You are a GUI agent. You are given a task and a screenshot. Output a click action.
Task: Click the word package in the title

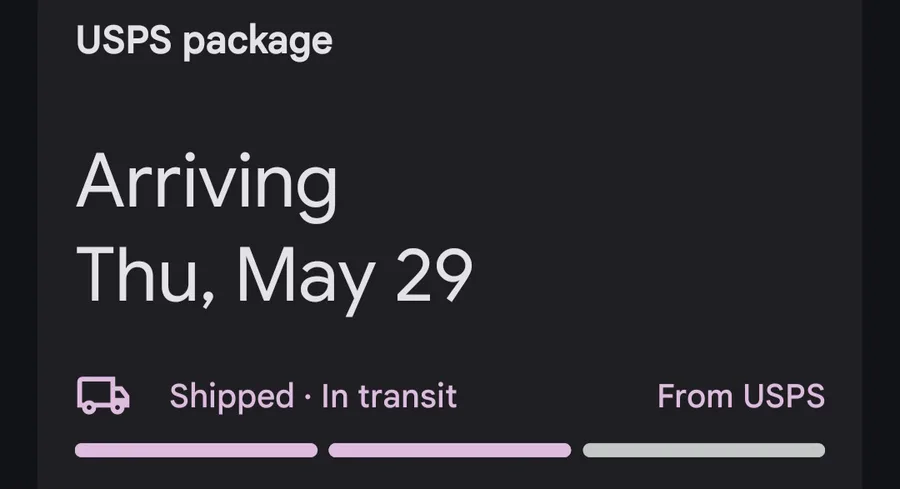click(x=258, y=43)
